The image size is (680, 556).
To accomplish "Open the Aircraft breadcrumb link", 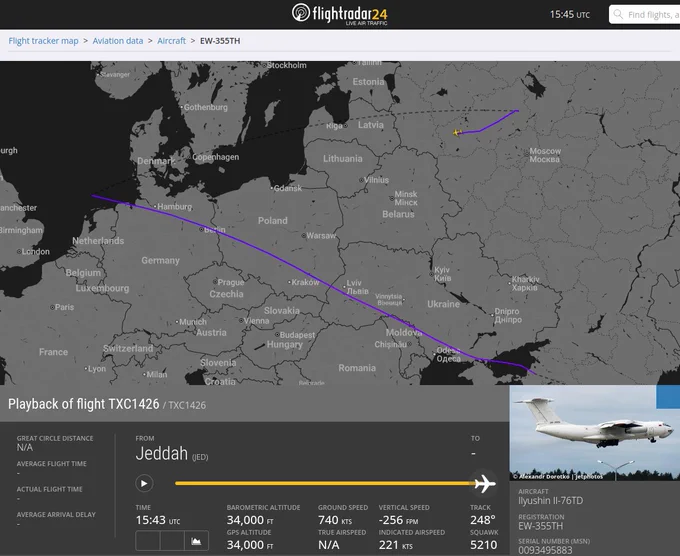I will click(171, 41).
